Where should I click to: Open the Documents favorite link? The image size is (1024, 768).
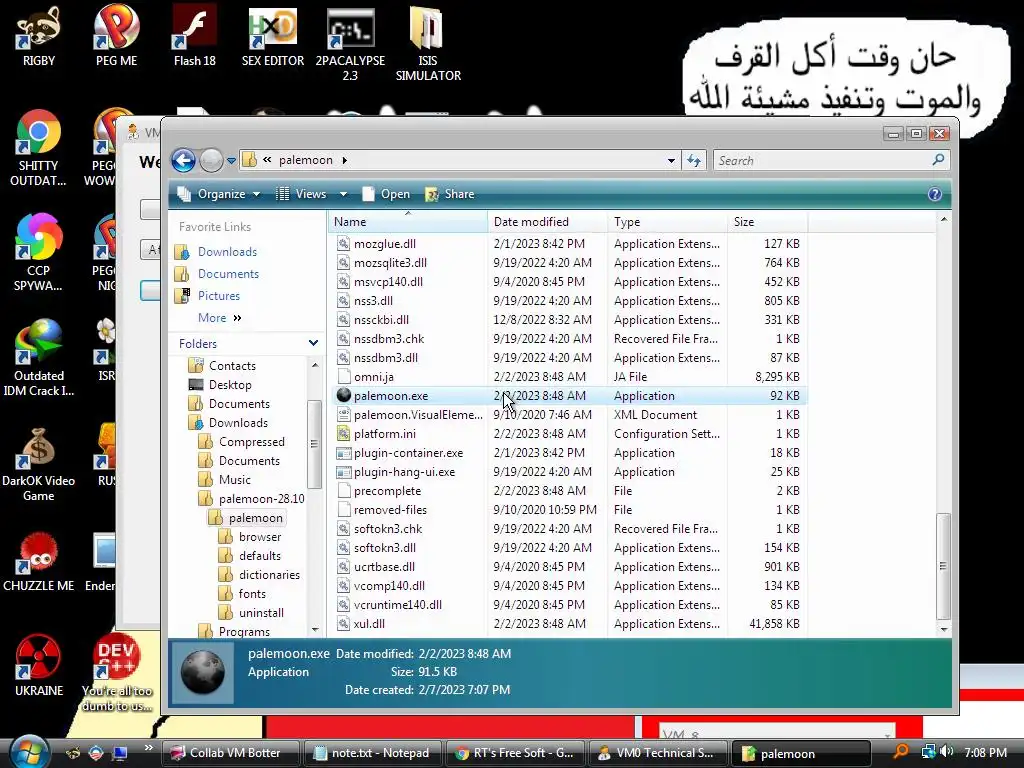tap(228, 274)
